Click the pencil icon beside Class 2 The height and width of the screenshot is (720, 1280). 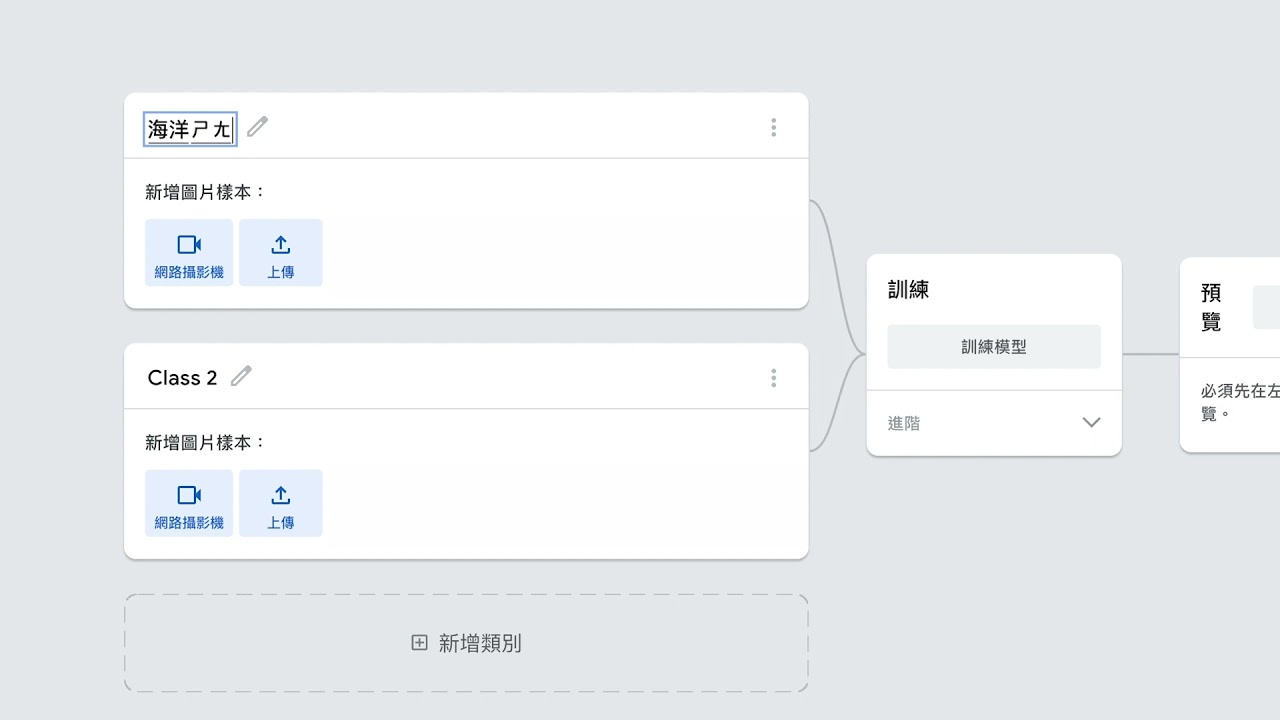point(241,376)
